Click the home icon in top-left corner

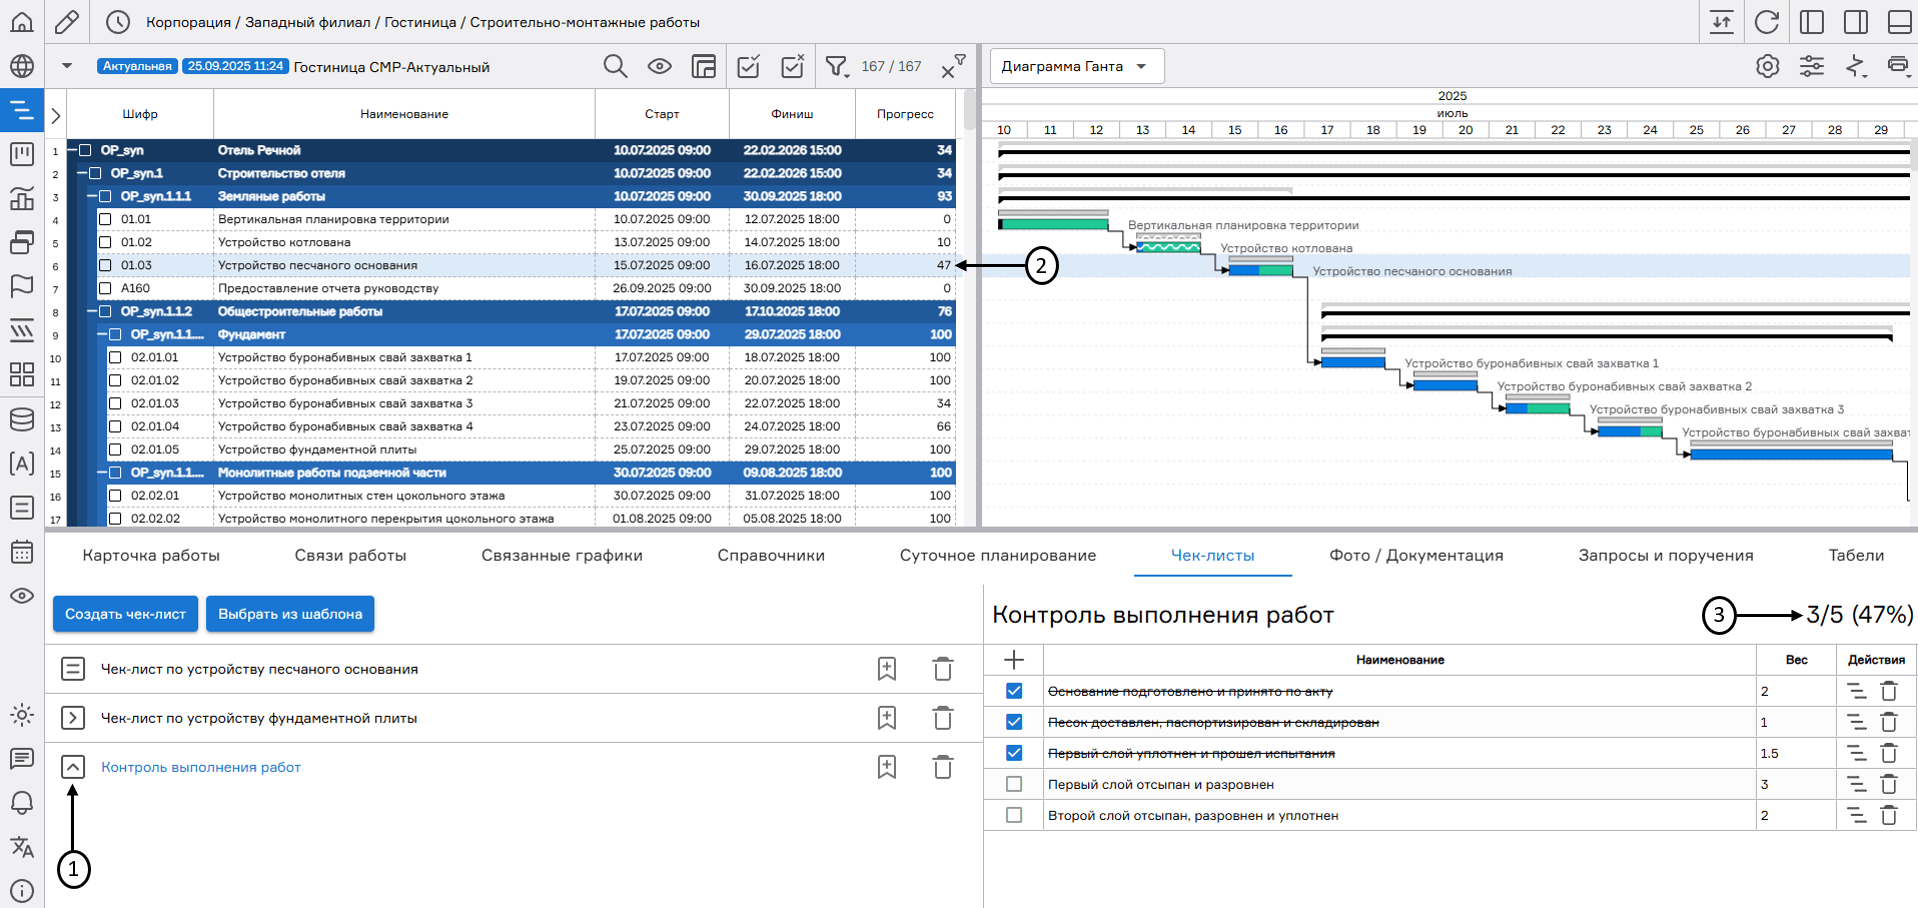tap(22, 22)
